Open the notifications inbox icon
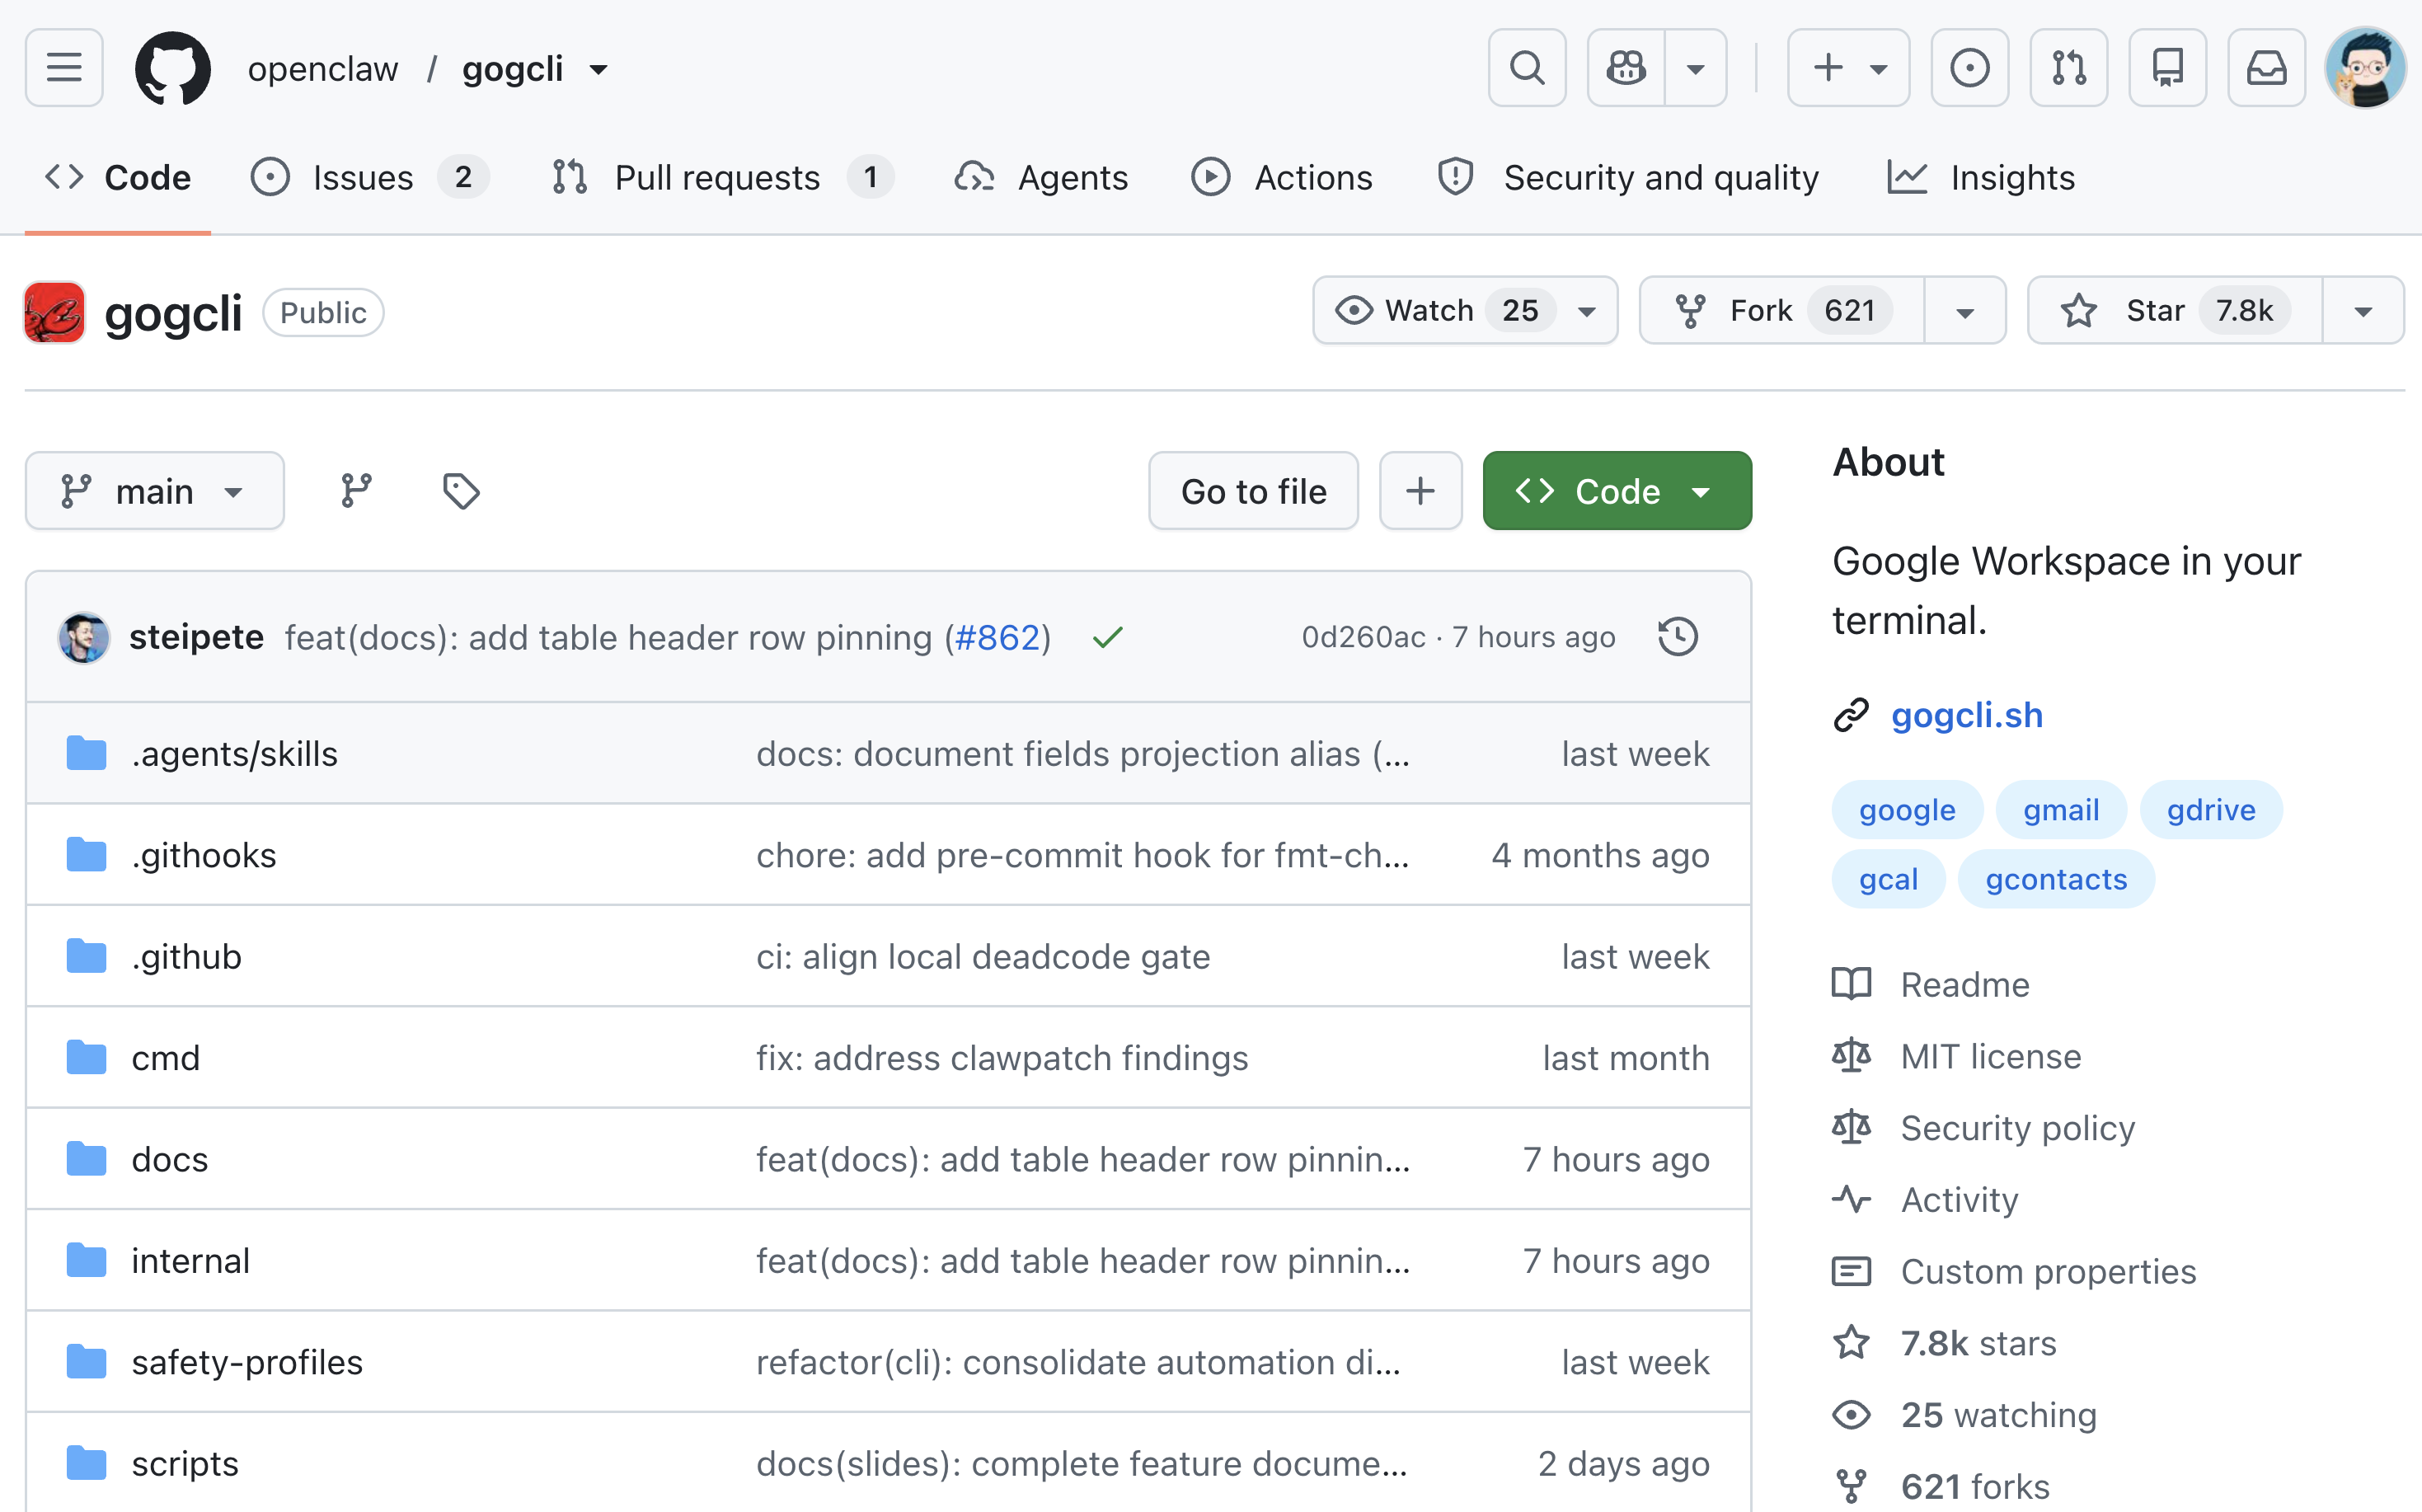The width and height of the screenshot is (2422, 1512). click(x=2266, y=68)
